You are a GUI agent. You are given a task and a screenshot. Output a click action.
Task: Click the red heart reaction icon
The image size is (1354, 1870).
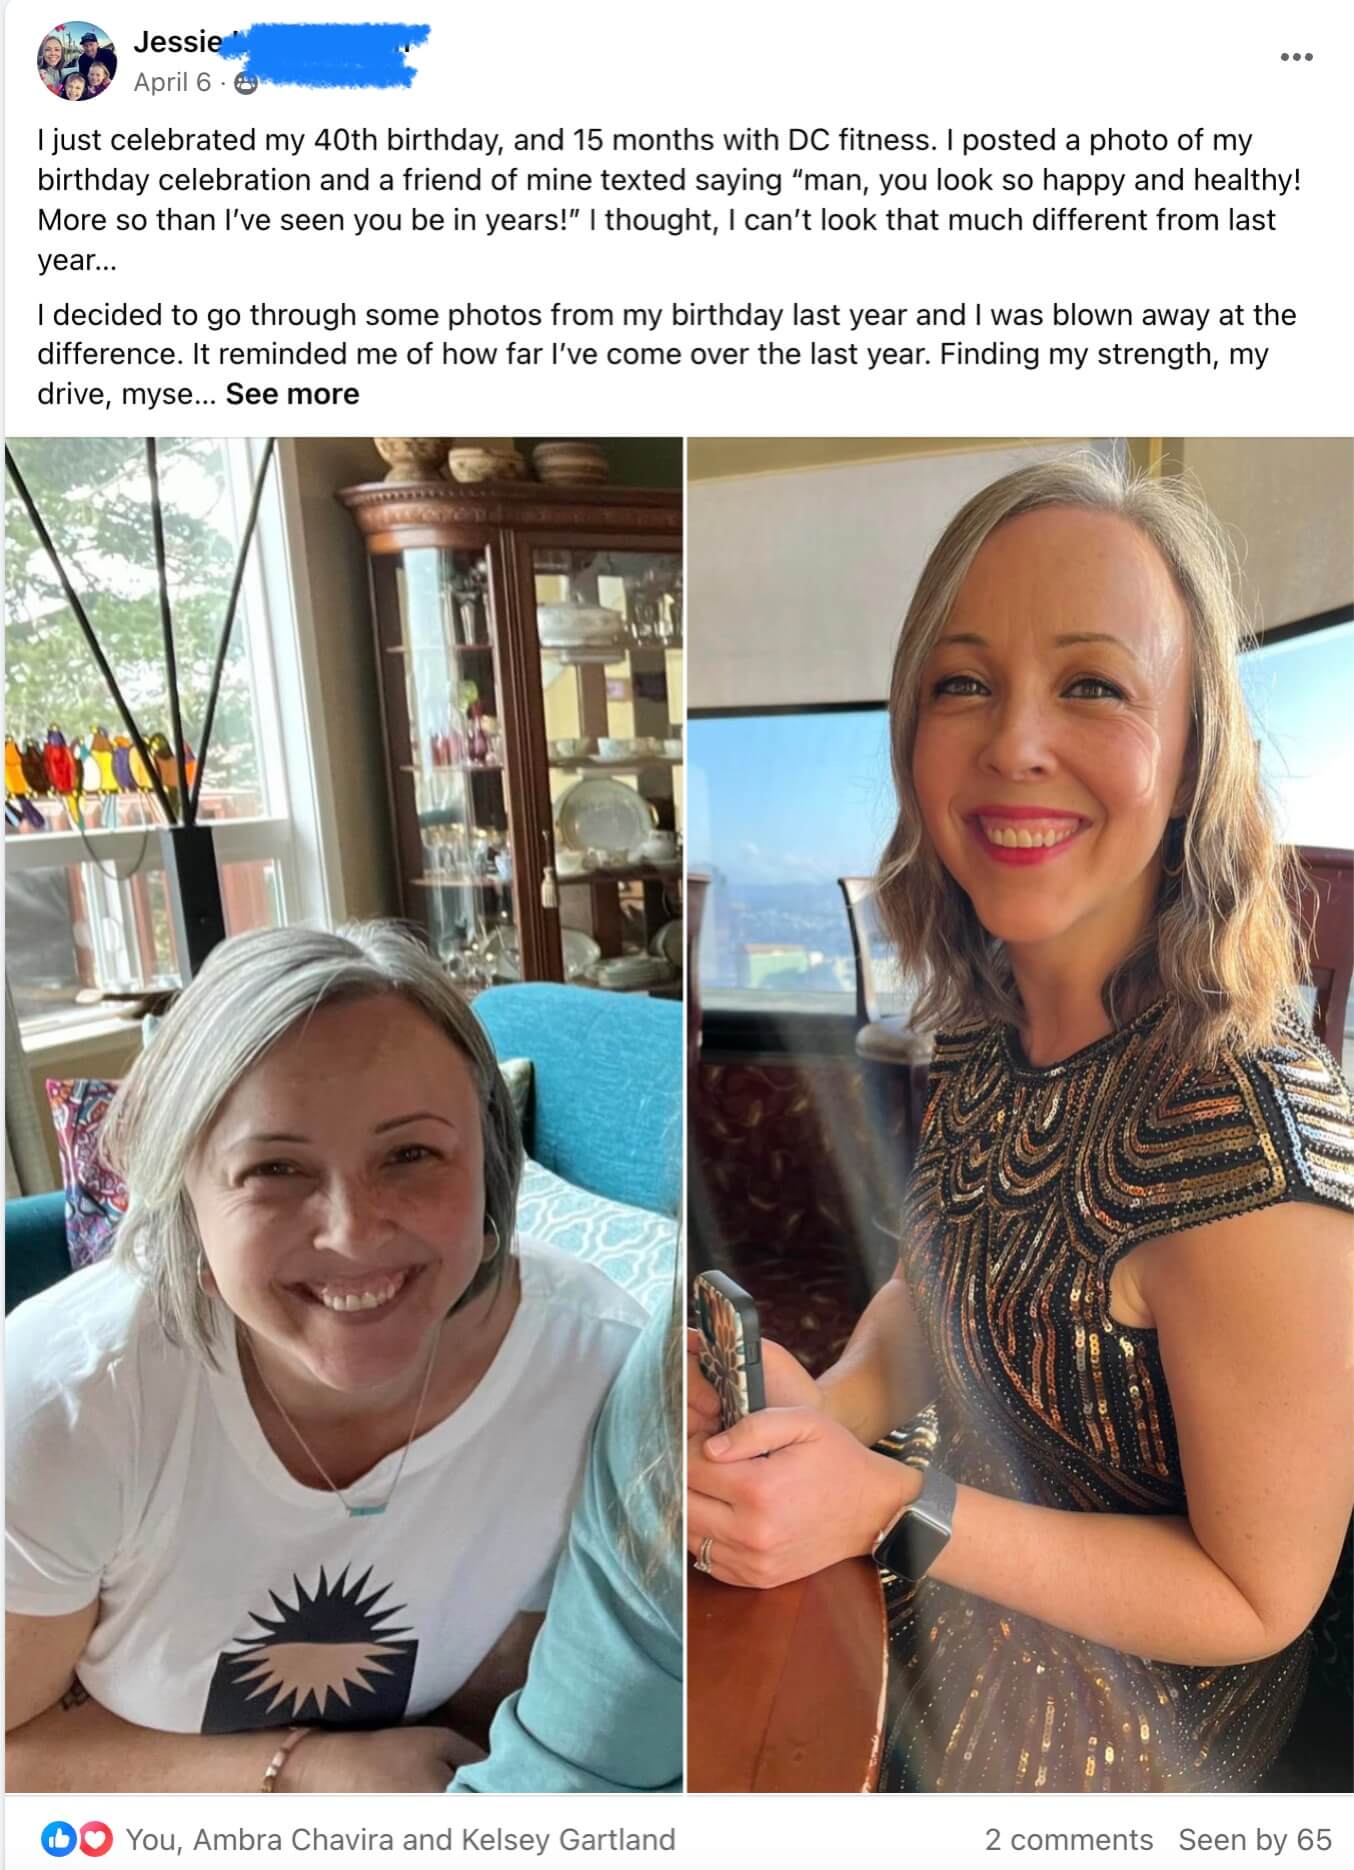click(x=94, y=1838)
